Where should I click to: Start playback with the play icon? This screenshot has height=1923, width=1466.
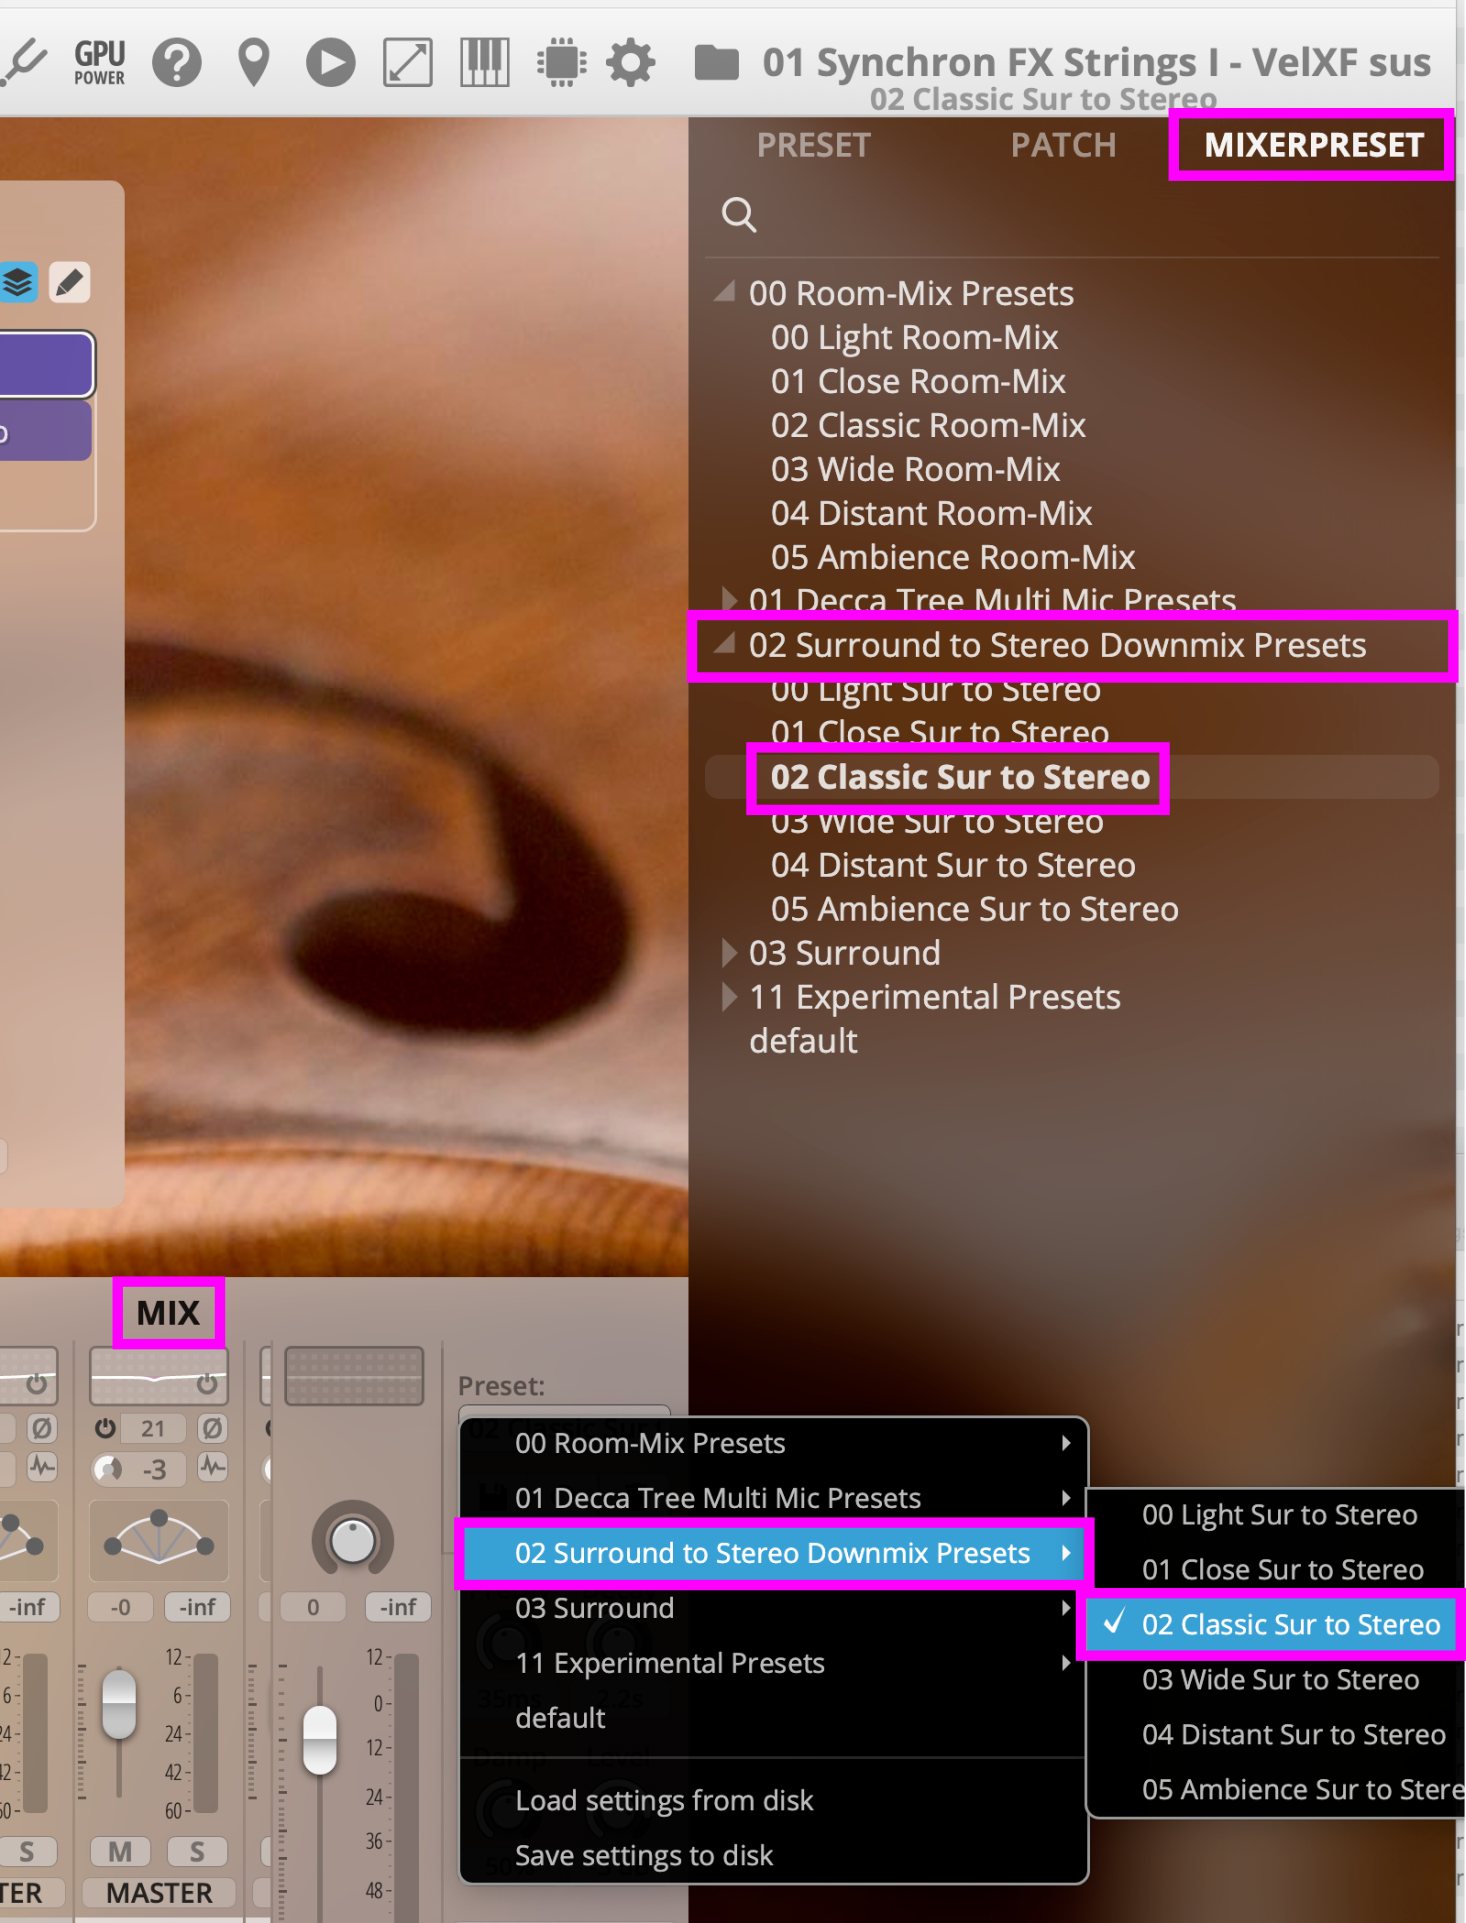click(x=331, y=63)
